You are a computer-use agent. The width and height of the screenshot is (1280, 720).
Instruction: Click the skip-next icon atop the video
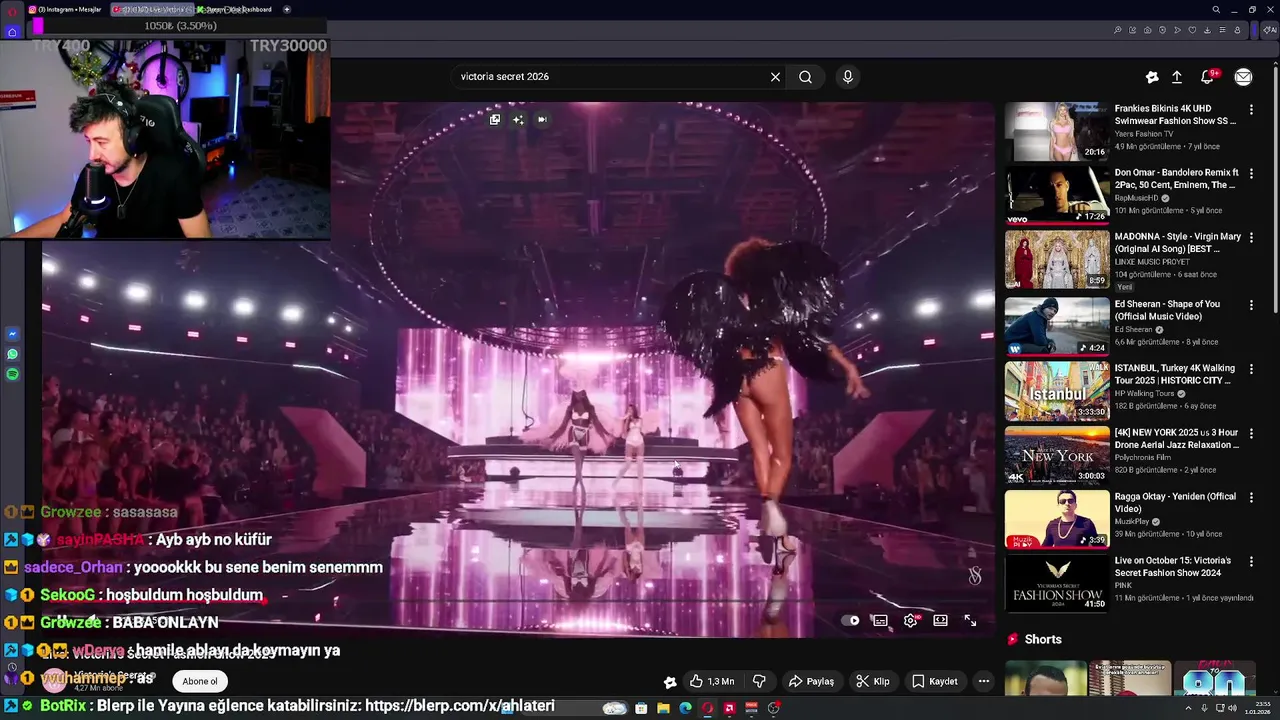point(541,119)
